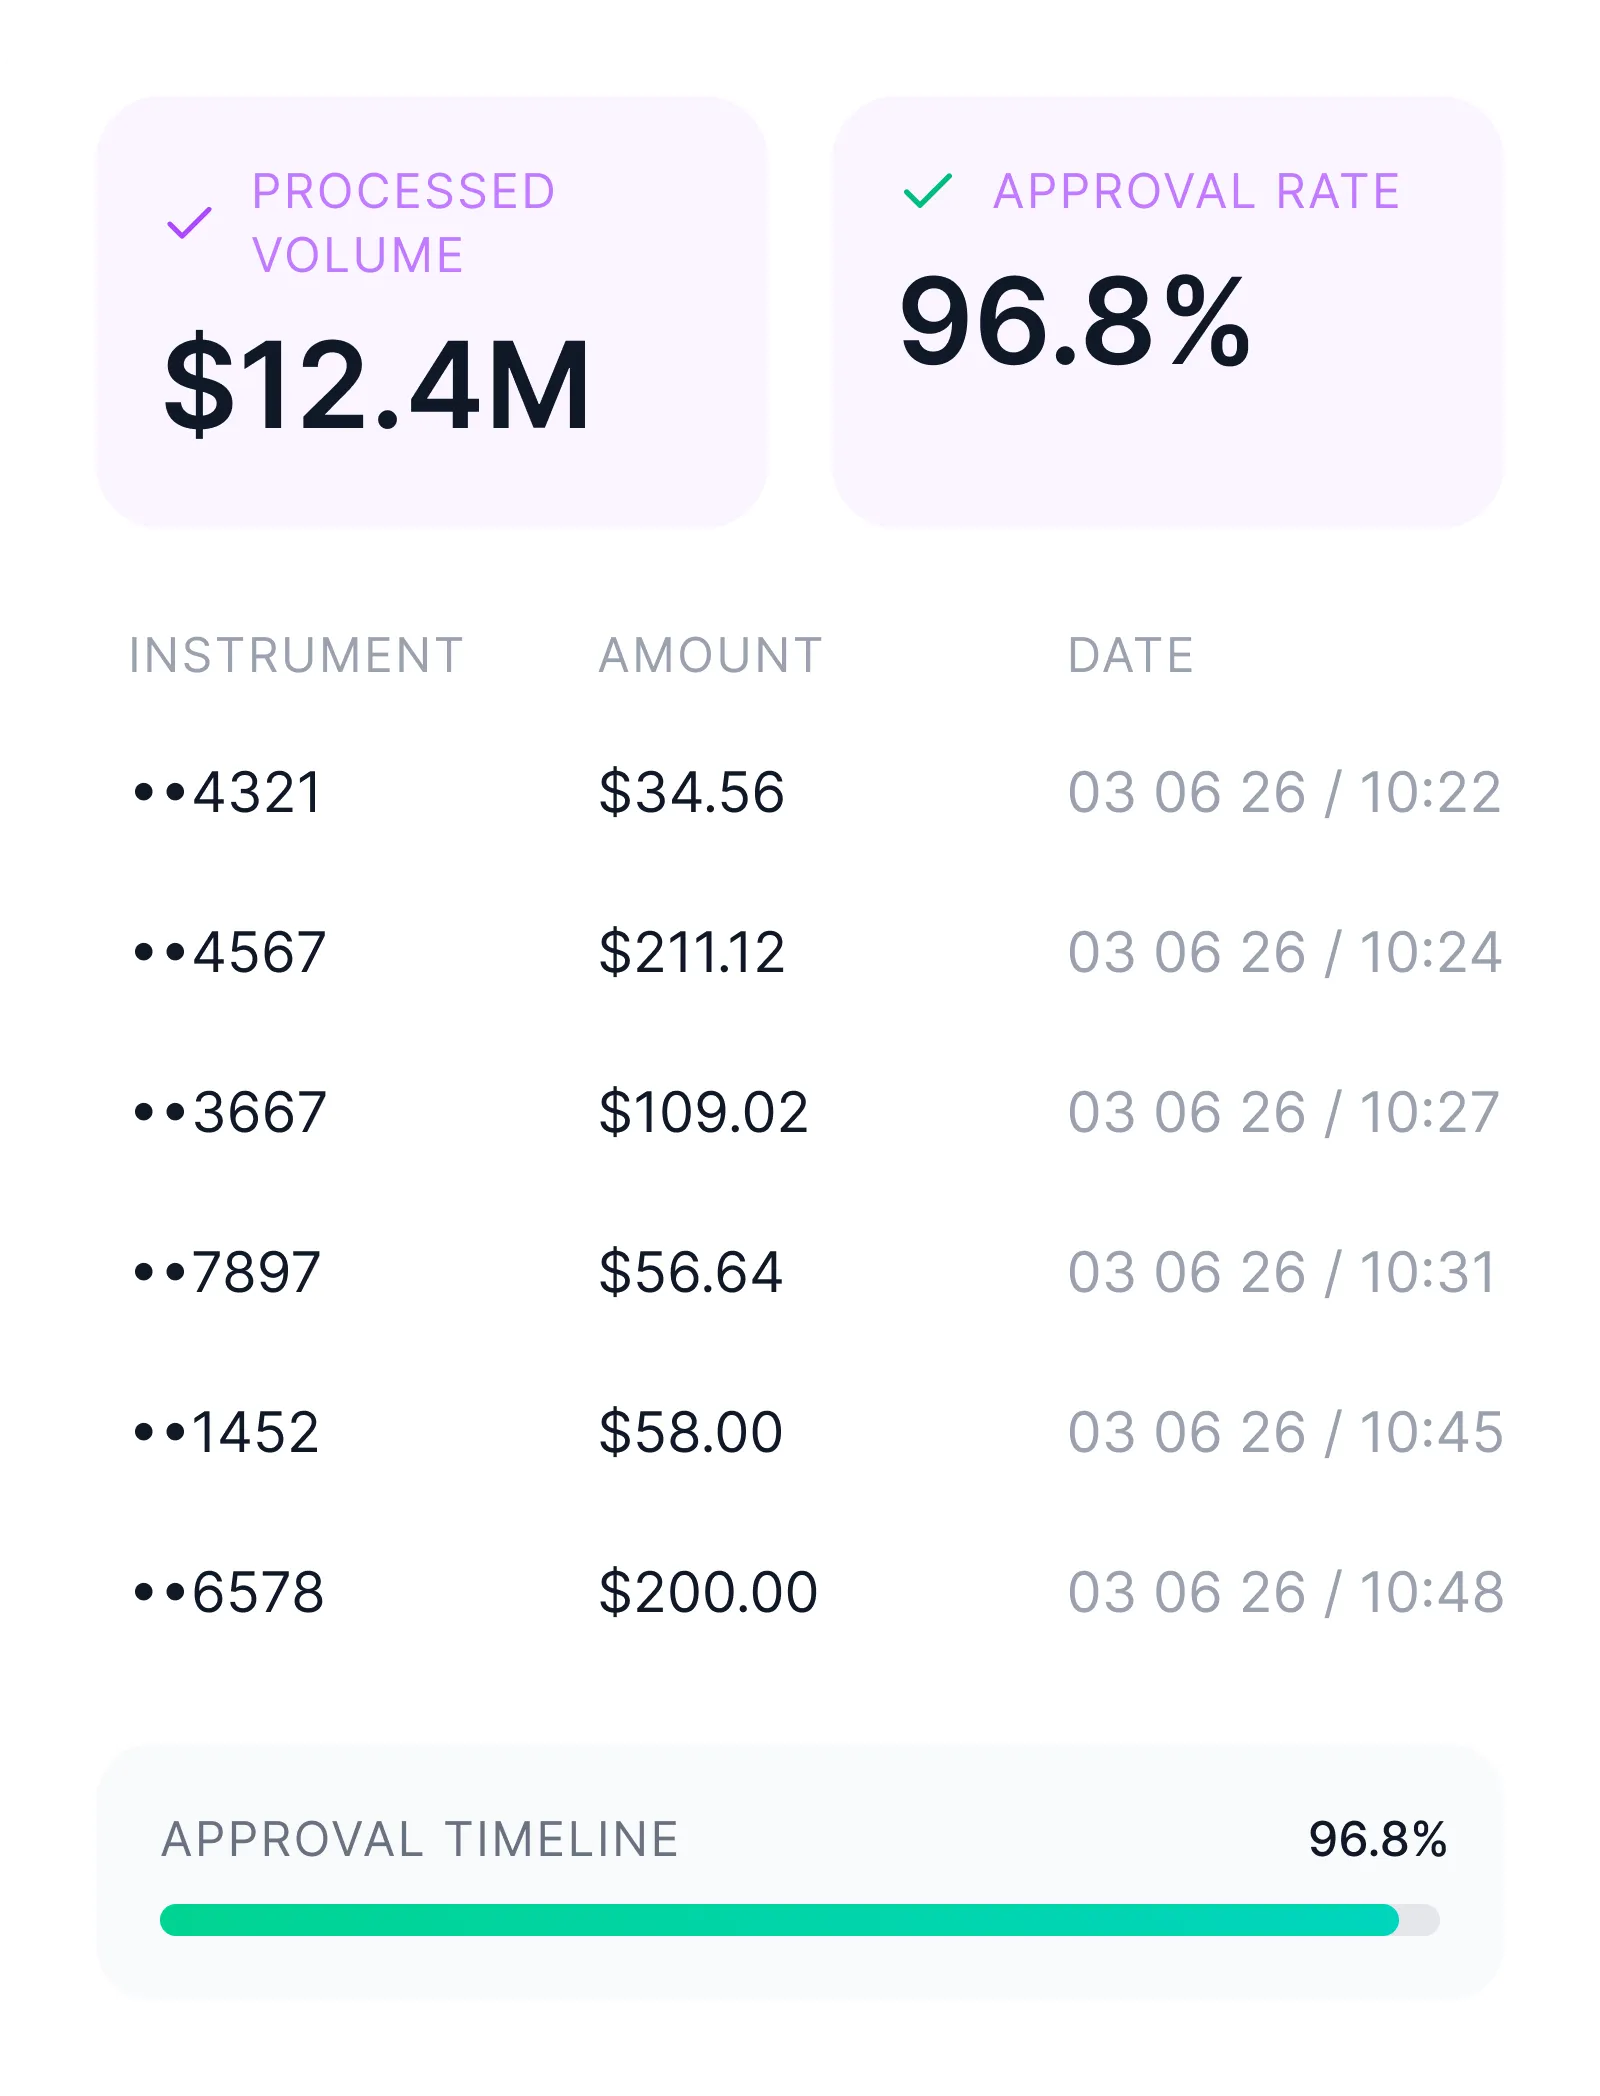Open the Processed Volume $12.4M card
The image size is (1600, 2096).
[x=432, y=312]
